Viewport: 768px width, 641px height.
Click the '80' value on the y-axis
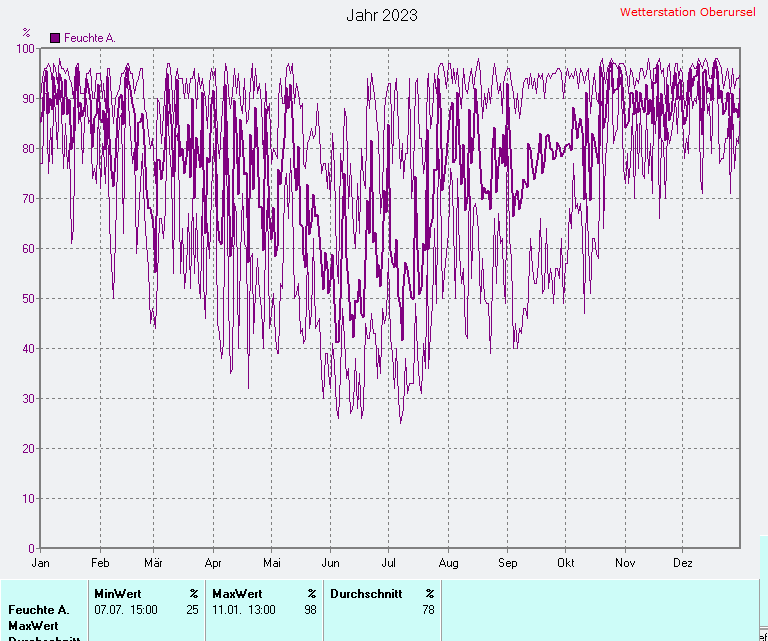pos(29,148)
